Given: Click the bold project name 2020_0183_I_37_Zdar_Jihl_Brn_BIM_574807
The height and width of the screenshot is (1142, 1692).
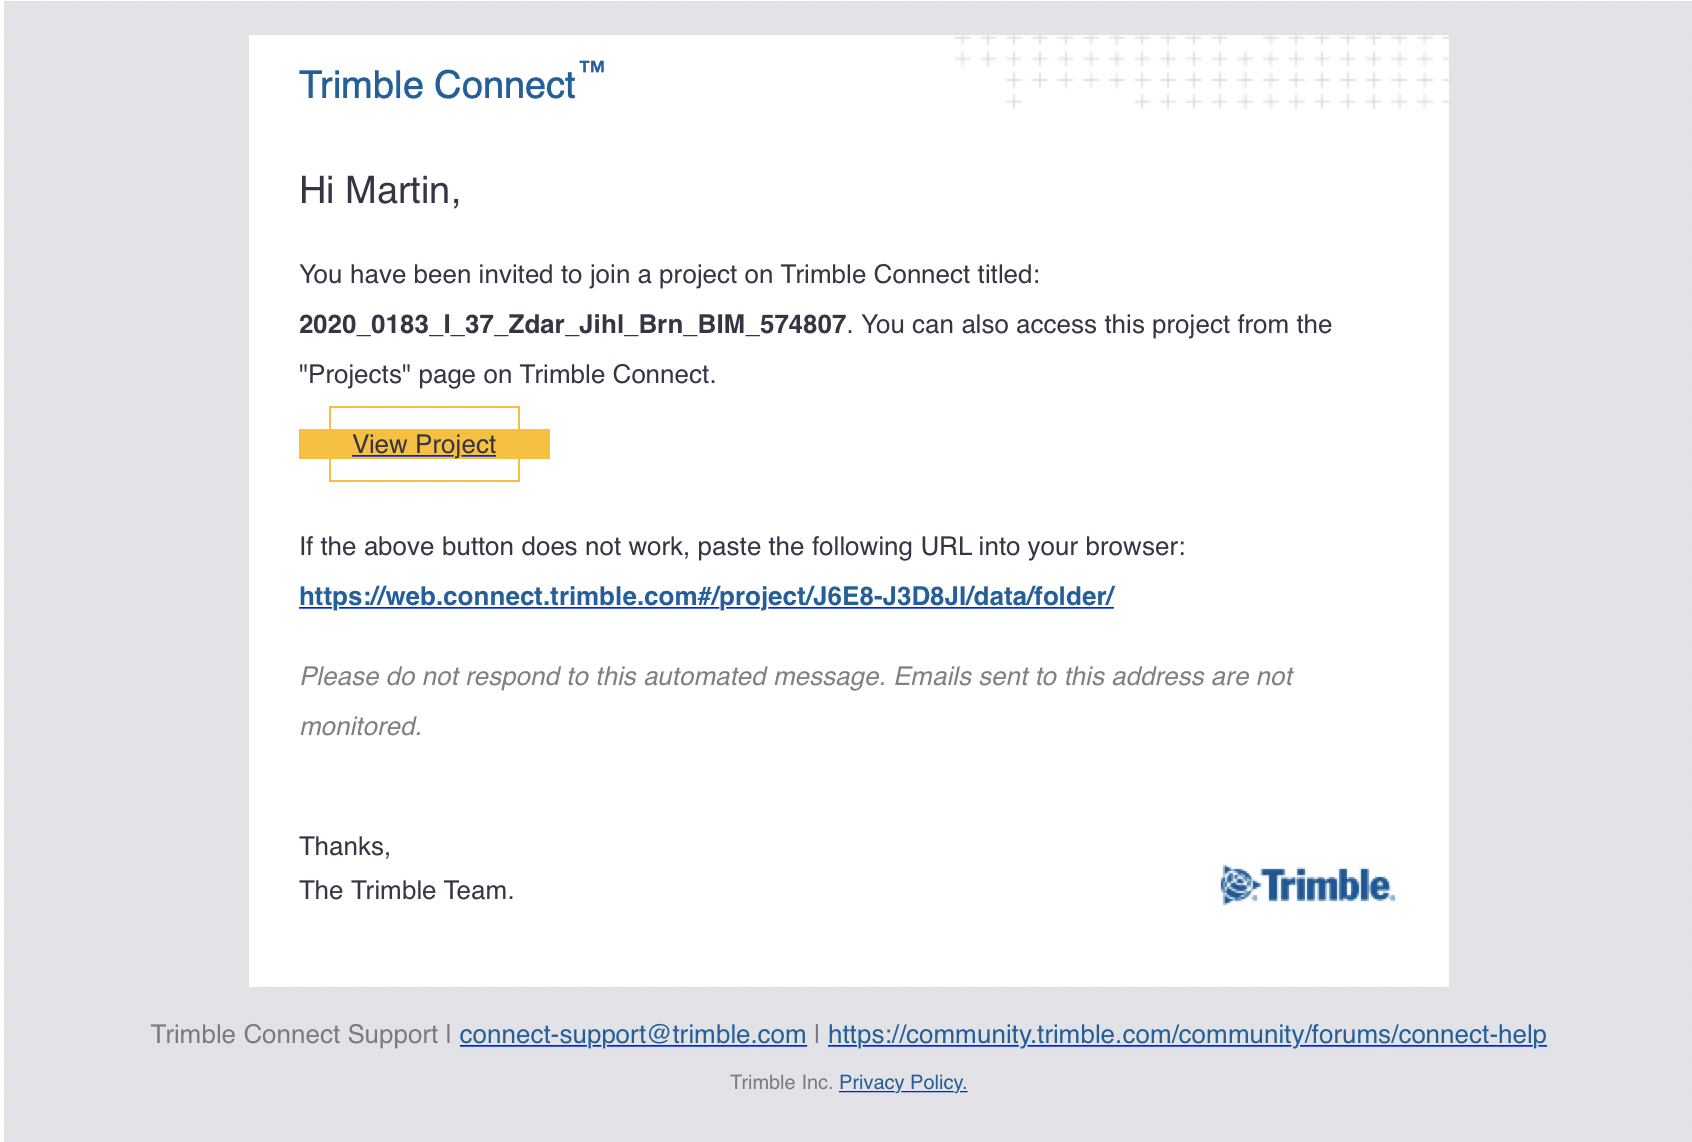Looking at the screenshot, I should pyautogui.click(x=572, y=324).
